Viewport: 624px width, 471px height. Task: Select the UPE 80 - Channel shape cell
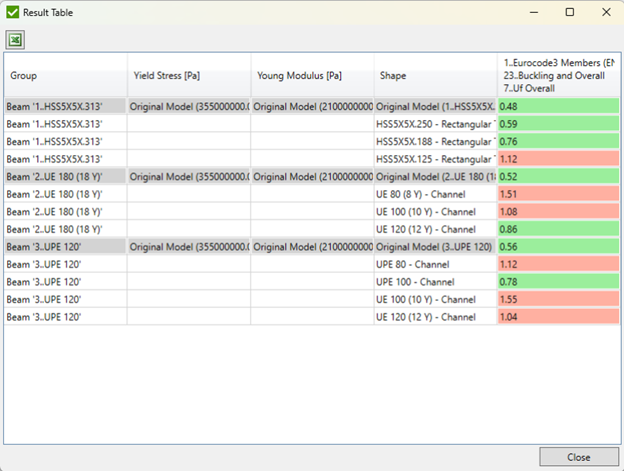click(434, 264)
